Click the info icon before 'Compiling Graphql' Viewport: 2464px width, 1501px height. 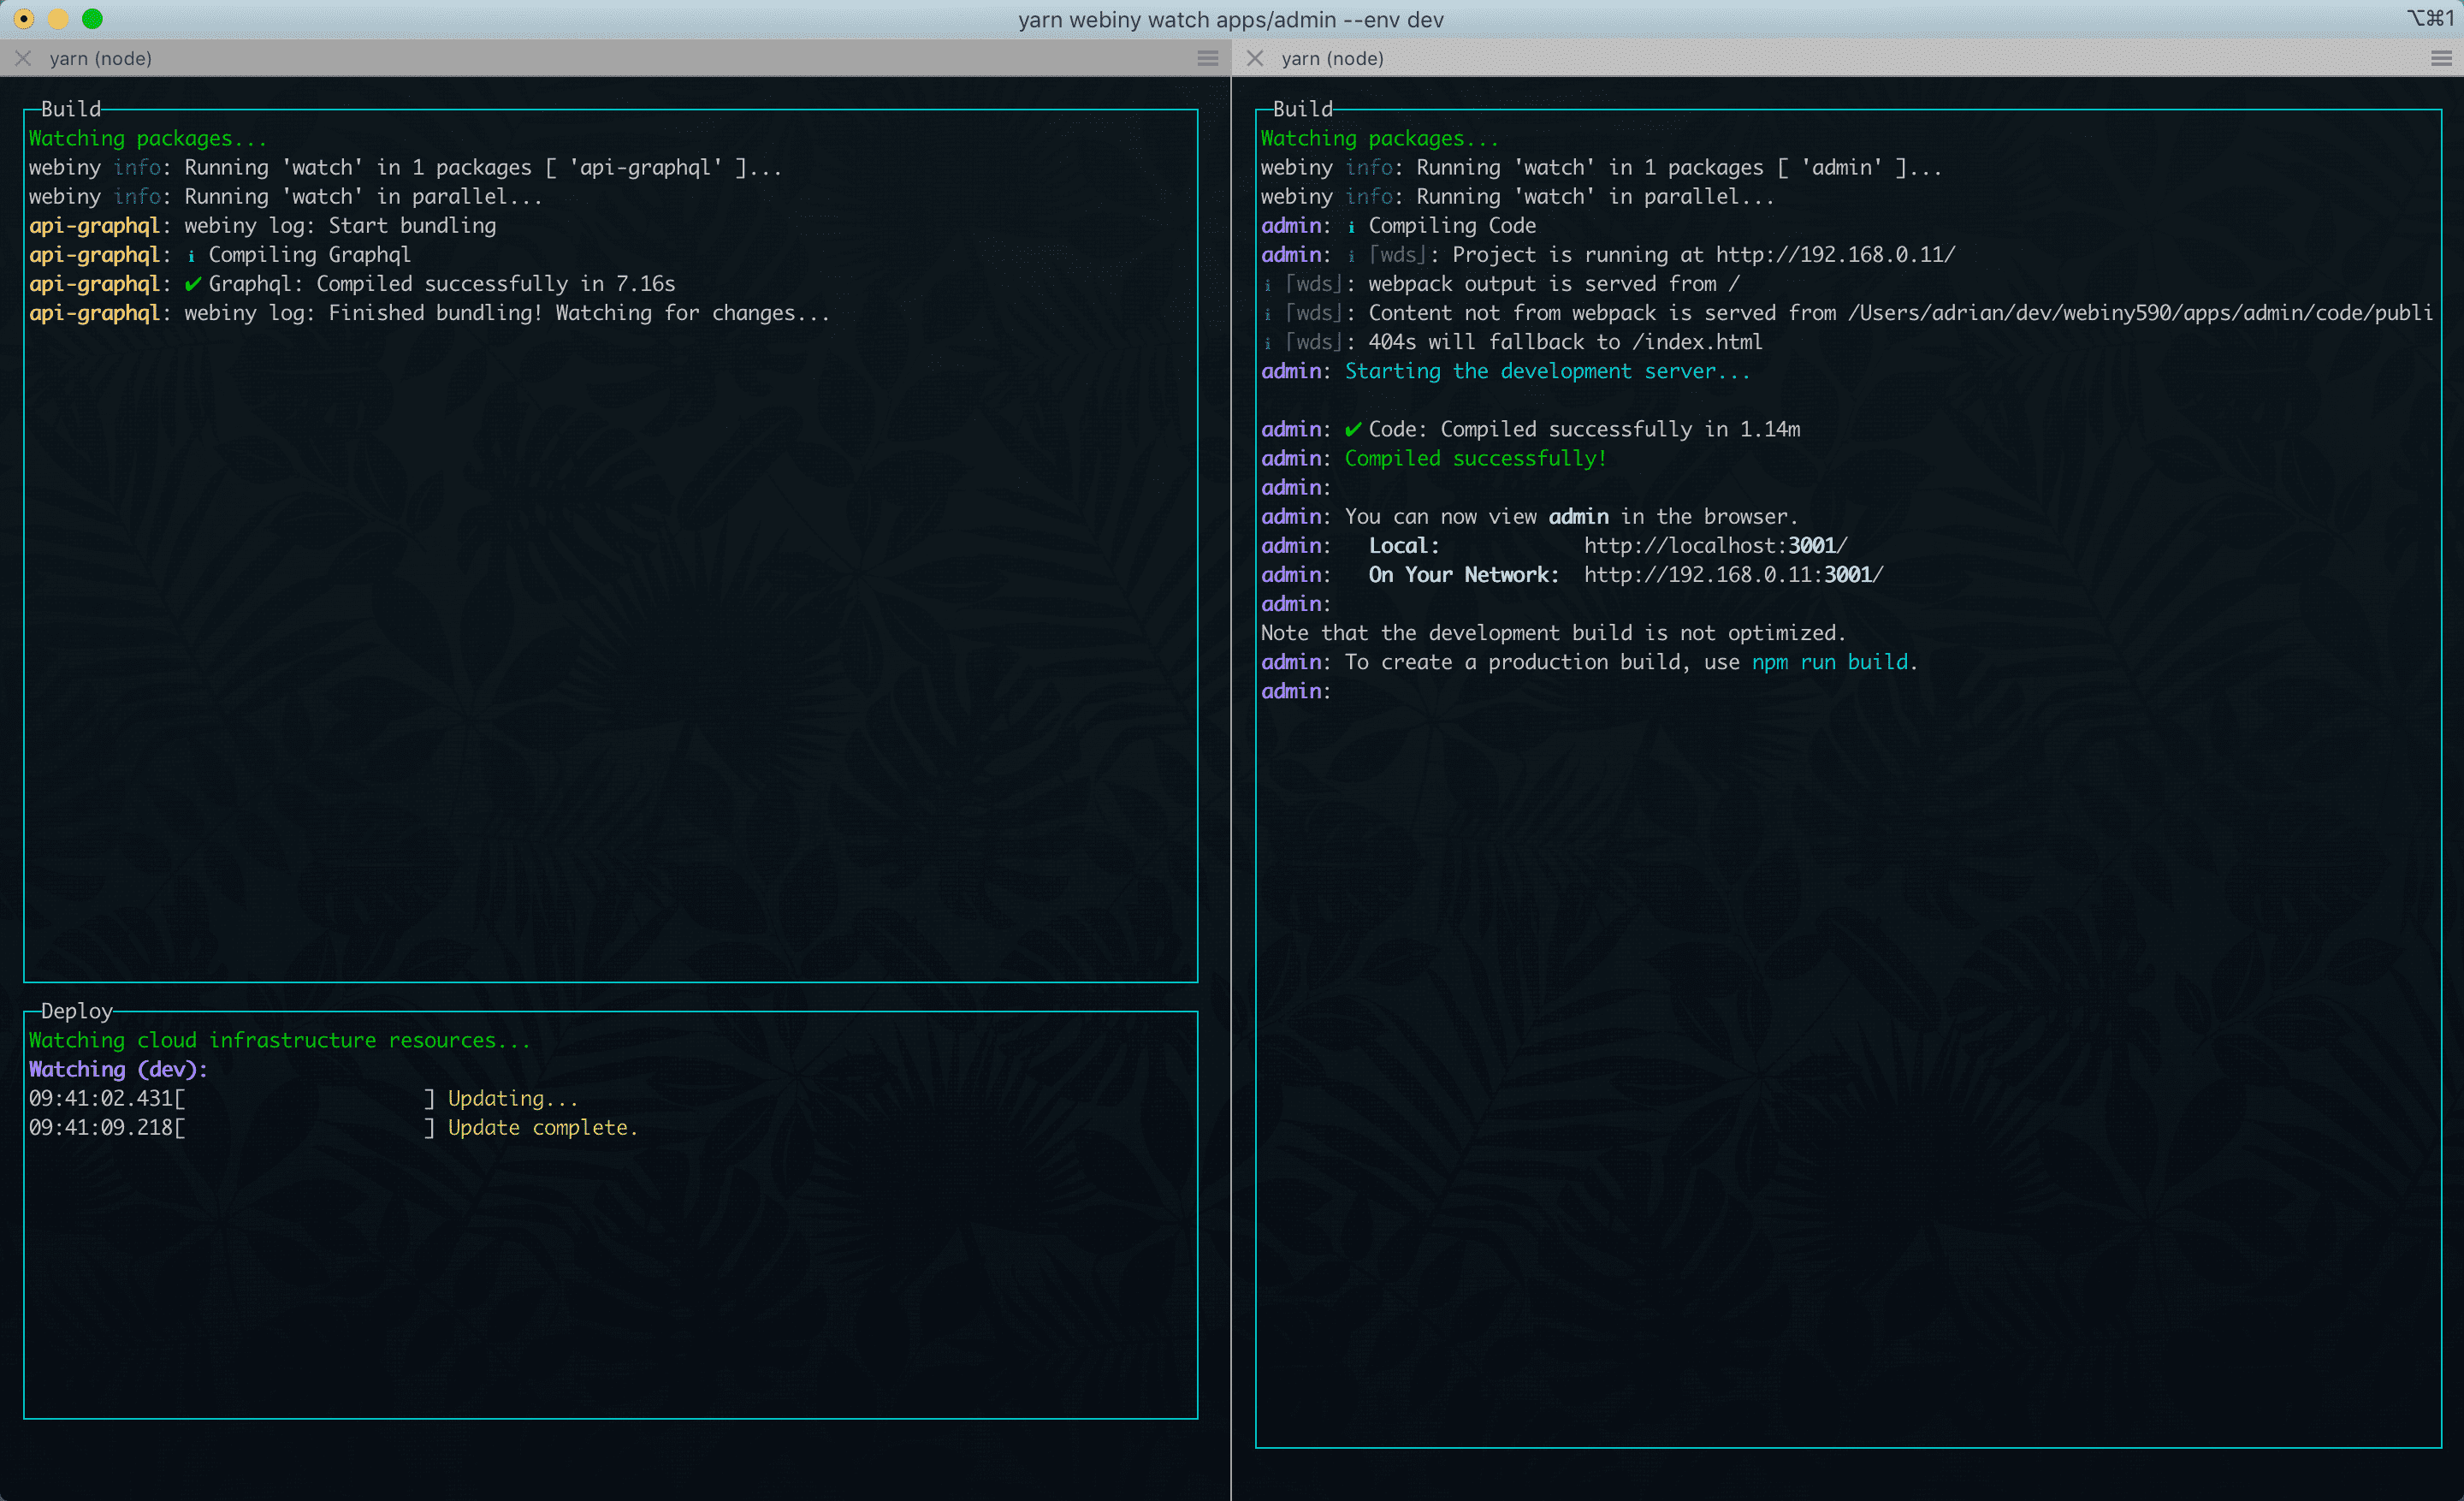click(x=191, y=255)
